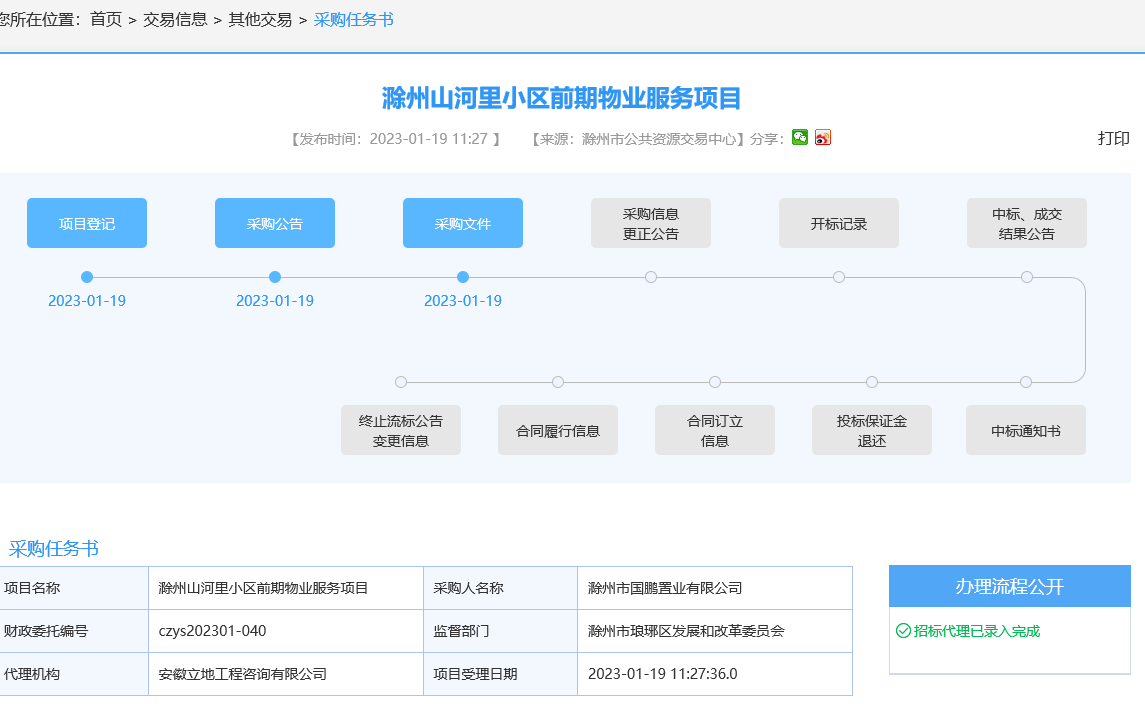The height and width of the screenshot is (727, 1145).
Task: Share page via WeChat icon
Action: [800, 138]
